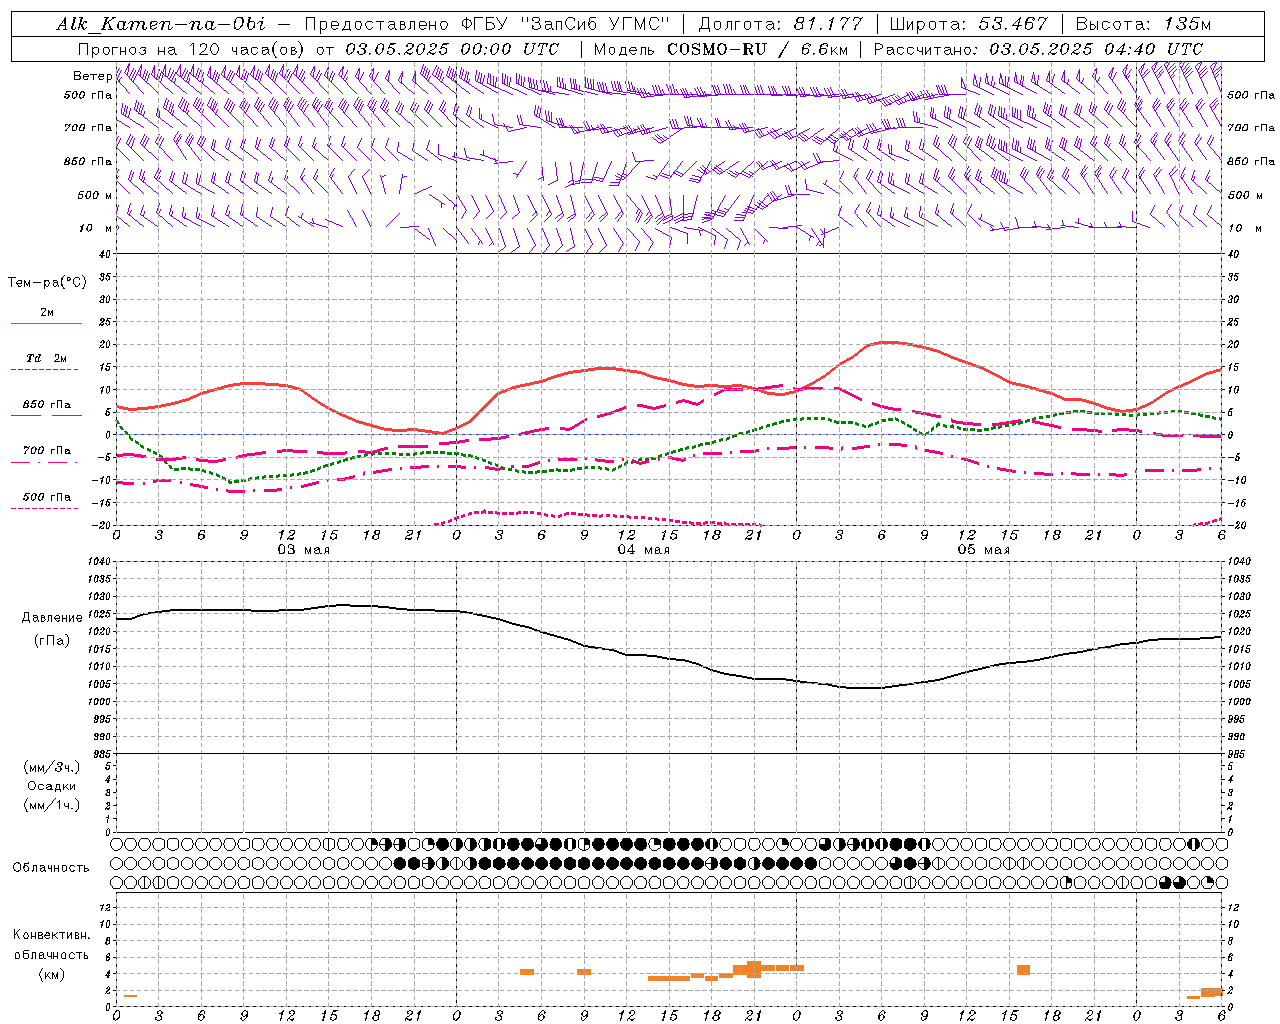Select the 'Высота: 135м' elevation text

point(1143,24)
